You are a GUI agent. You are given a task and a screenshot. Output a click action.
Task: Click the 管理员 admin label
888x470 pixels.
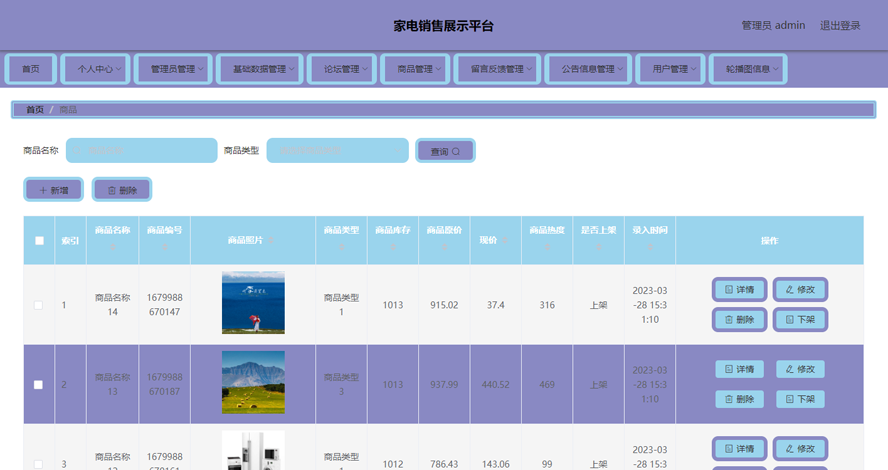click(x=773, y=25)
